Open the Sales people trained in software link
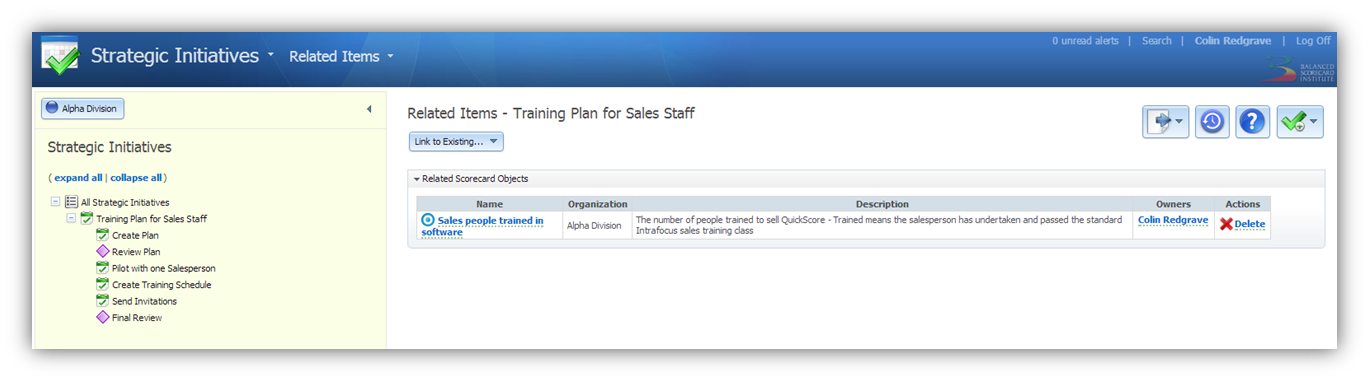Image resolution: width=1369 pixels, height=381 pixels. click(x=484, y=226)
